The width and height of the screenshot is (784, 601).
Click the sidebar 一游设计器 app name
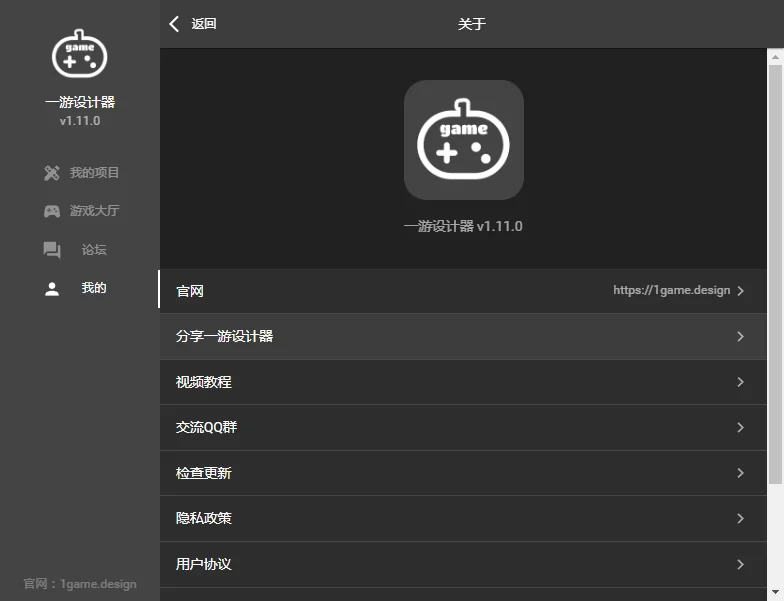[80, 102]
